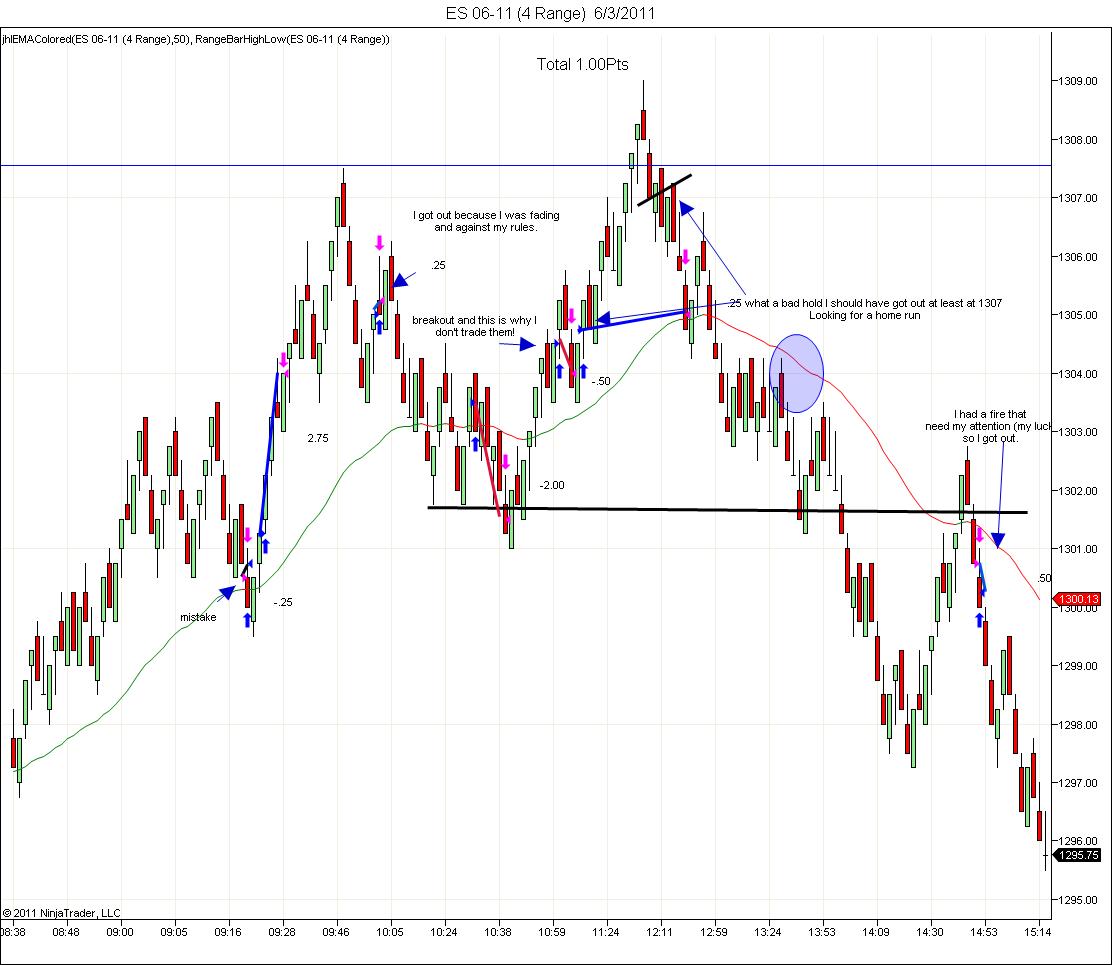
Task: Select the 13:53 time axis label
Action: [x=821, y=932]
